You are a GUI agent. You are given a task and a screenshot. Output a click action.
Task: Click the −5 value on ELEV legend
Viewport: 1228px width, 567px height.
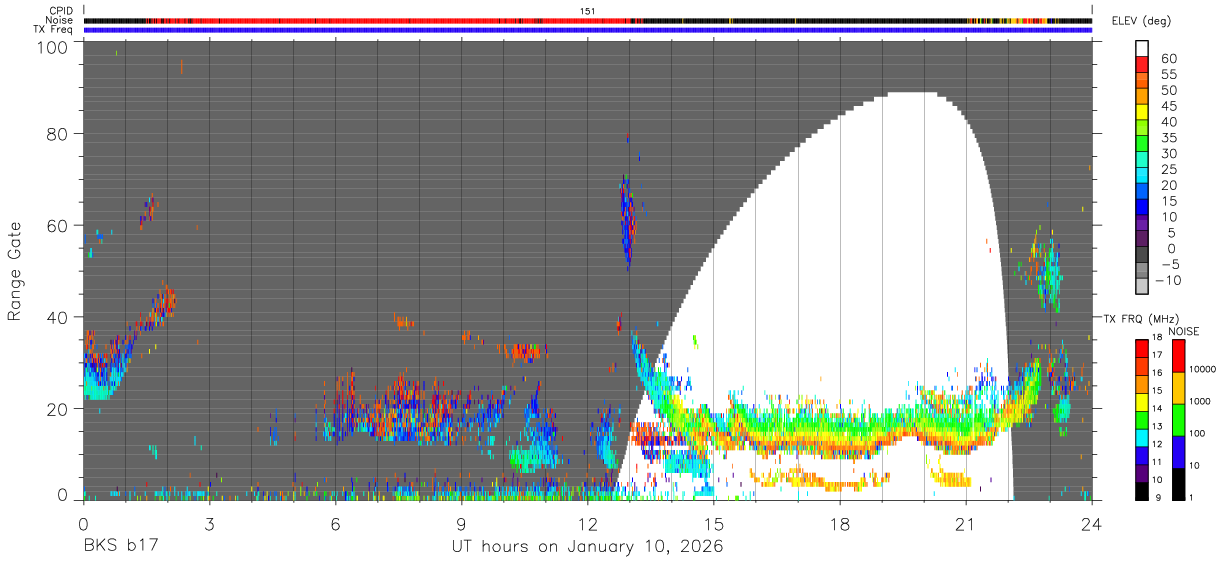(x=1169, y=264)
